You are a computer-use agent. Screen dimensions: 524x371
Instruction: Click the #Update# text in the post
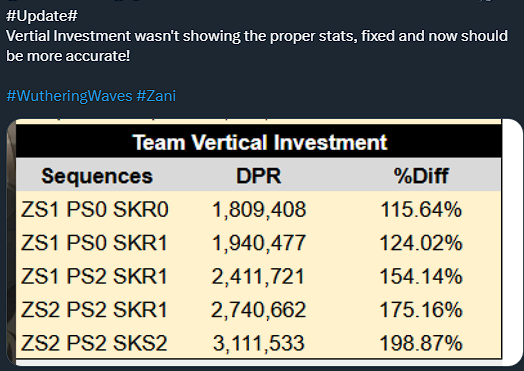(42, 16)
